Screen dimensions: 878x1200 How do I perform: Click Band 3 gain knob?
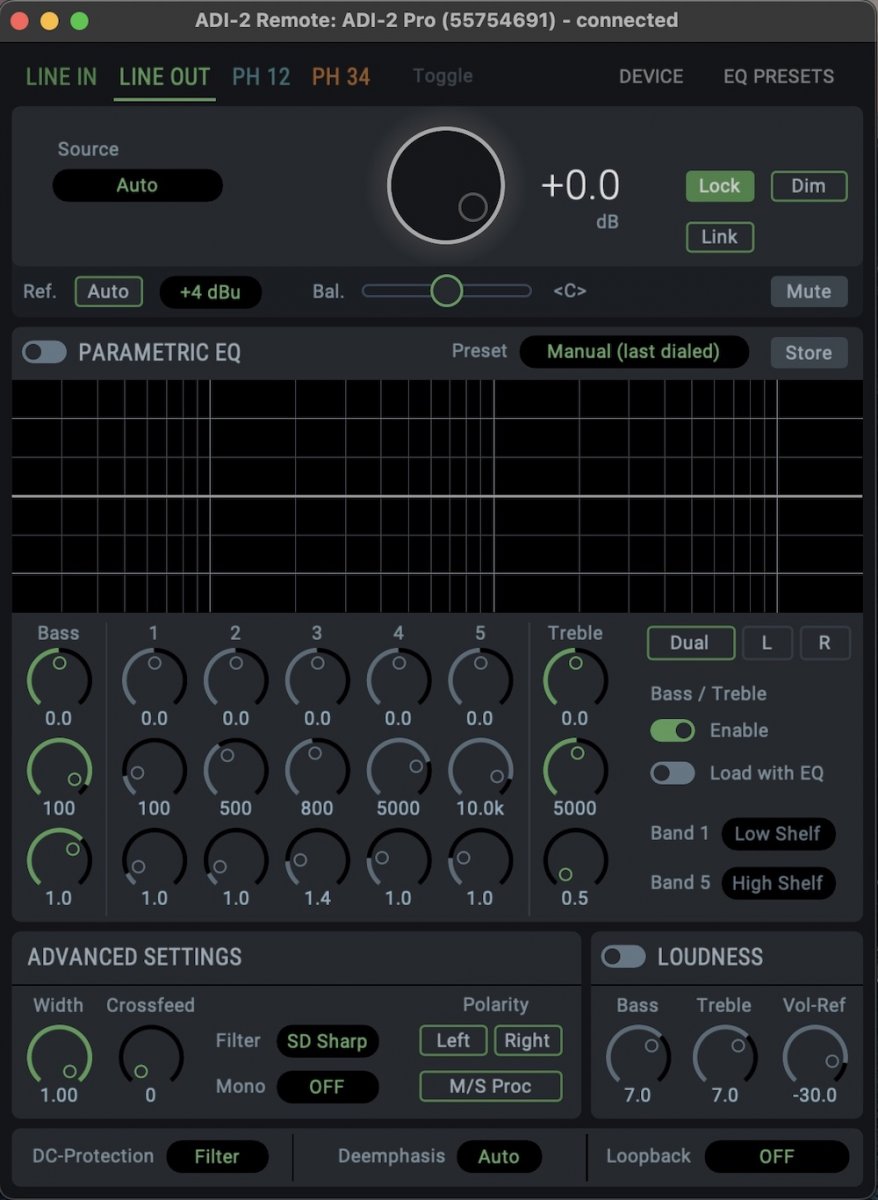pyautogui.click(x=317, y=680)
